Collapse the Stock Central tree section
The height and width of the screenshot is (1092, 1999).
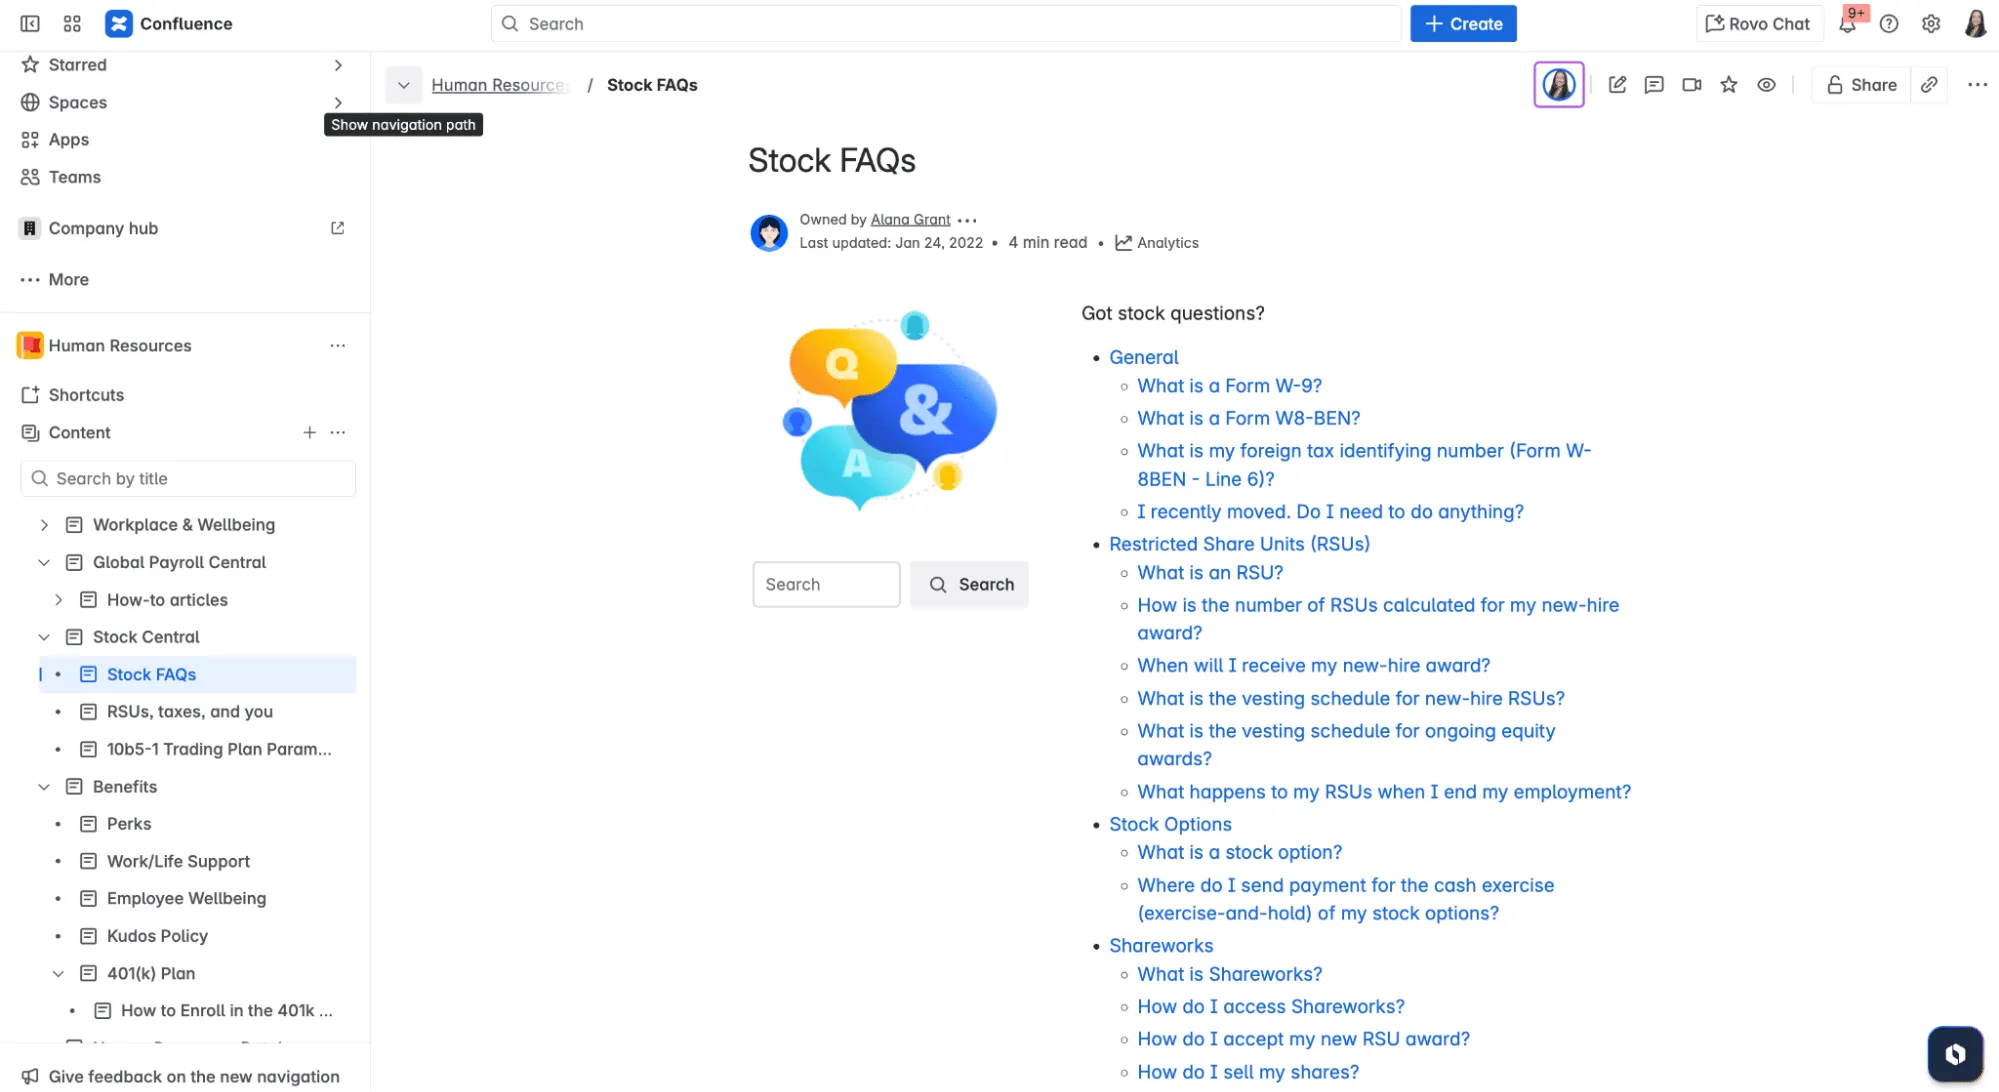[x=44, y=637]
